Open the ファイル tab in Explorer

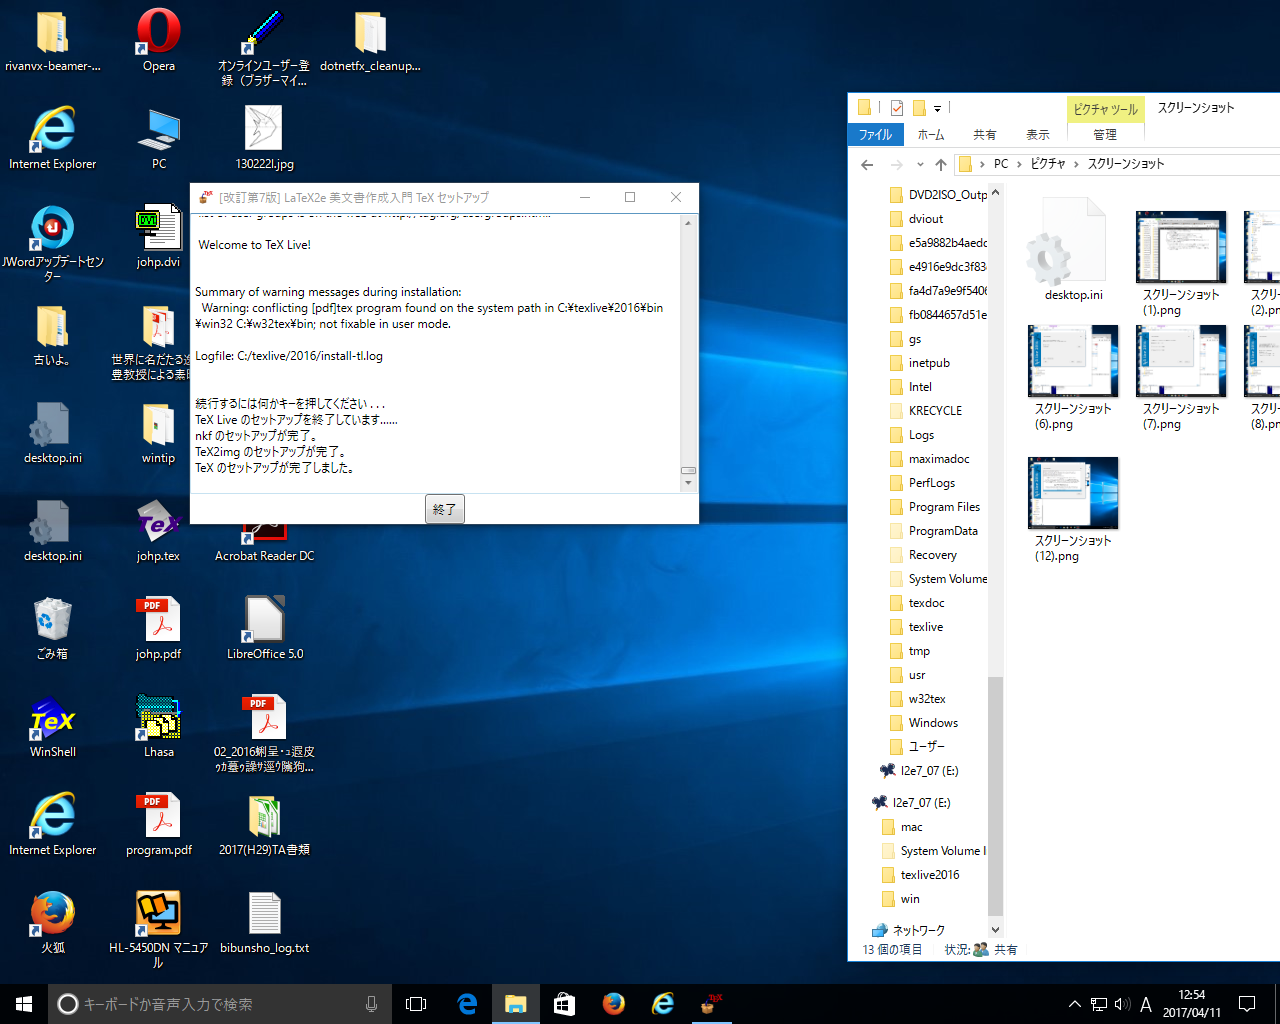pyautogui.click(x=875, y=134)
